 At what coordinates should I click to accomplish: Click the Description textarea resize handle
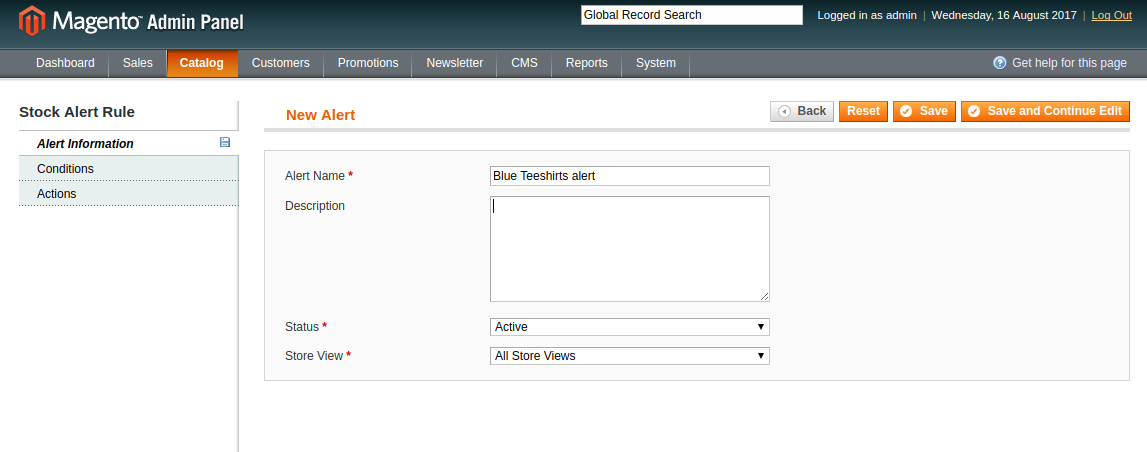pos(764,296)
